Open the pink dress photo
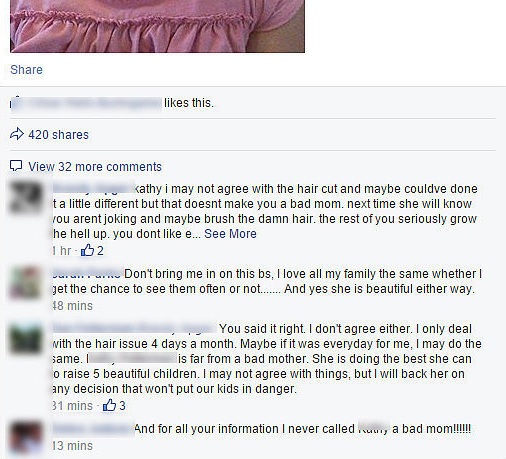Screen dimensions: 506x459 coord(157,26)
